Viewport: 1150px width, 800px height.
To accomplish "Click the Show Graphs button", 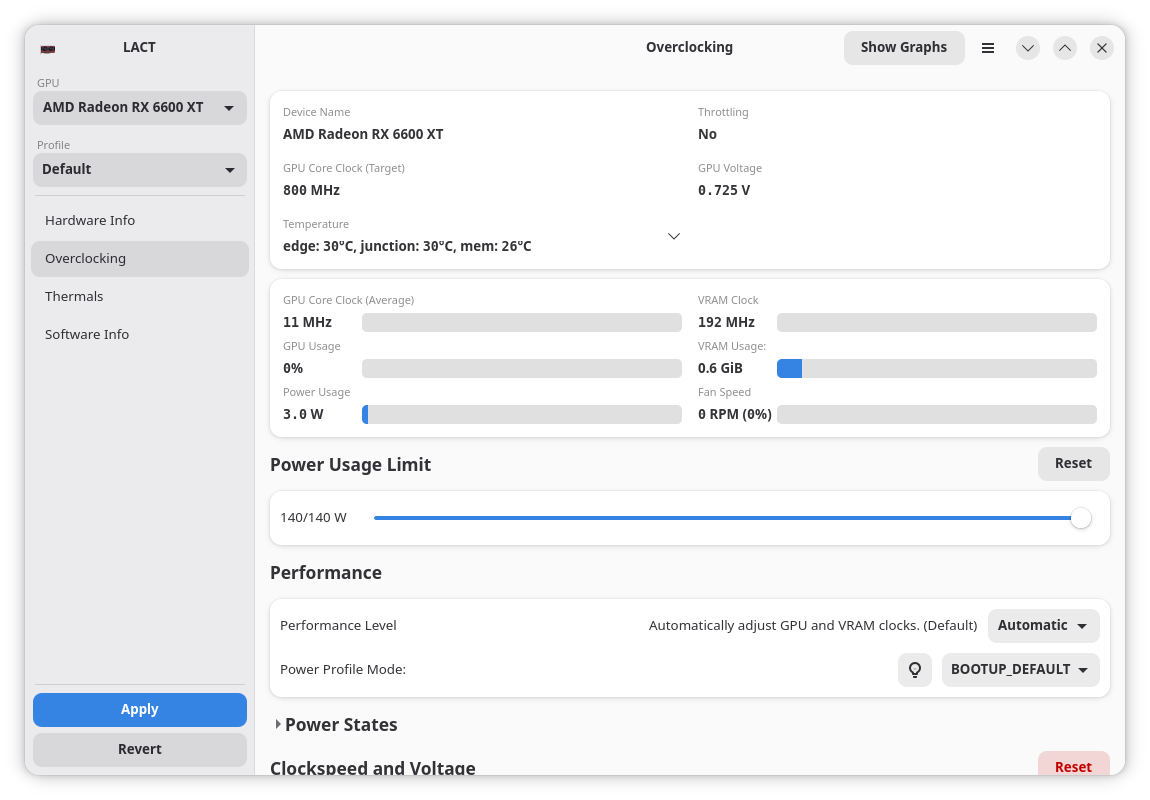I will coord(904,48).
